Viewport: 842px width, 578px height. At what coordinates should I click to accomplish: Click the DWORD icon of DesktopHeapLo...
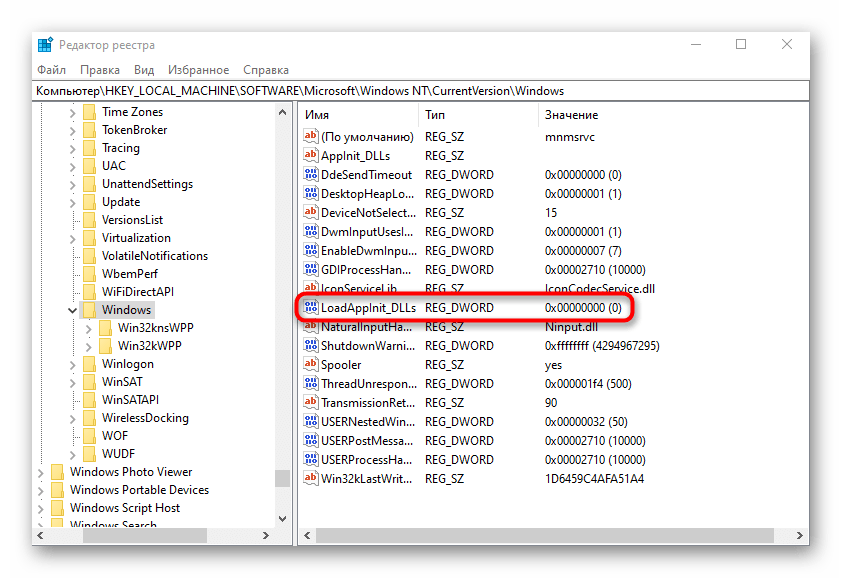point(310,193)
